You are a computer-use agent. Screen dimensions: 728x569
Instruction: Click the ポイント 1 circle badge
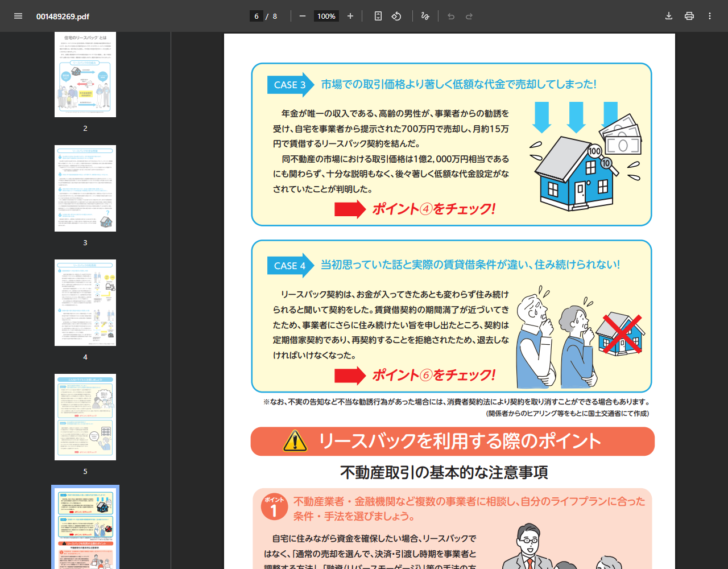(x=274, y=507)
